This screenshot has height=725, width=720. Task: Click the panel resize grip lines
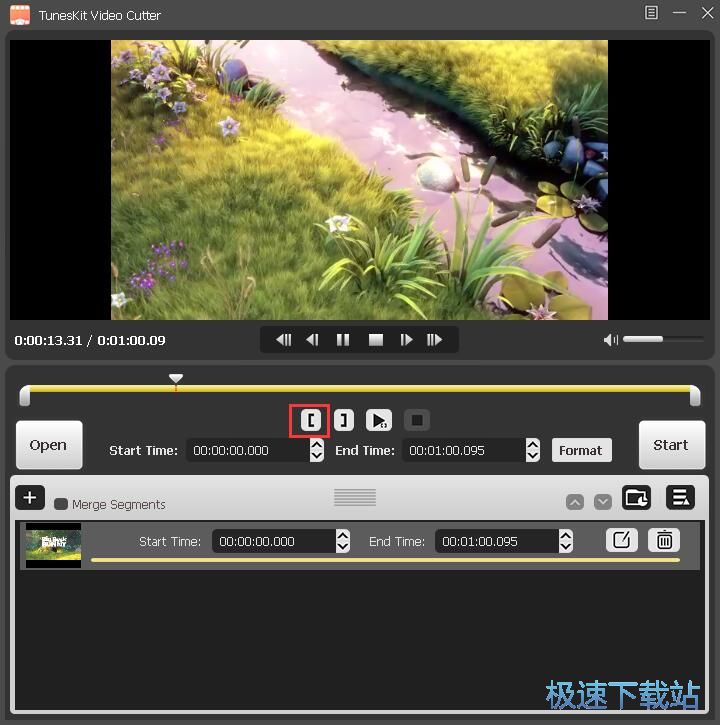[x=355, y=498]
